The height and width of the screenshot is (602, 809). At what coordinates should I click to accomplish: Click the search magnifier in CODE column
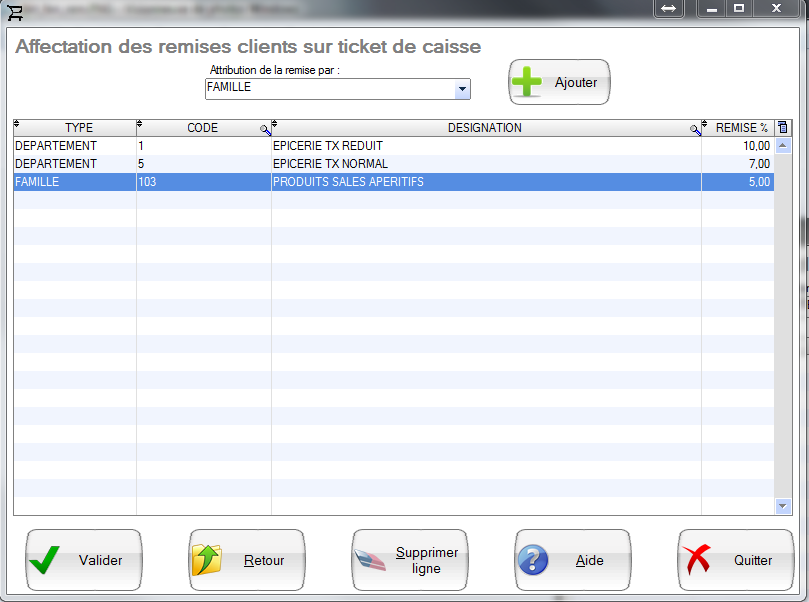point(265,129)
